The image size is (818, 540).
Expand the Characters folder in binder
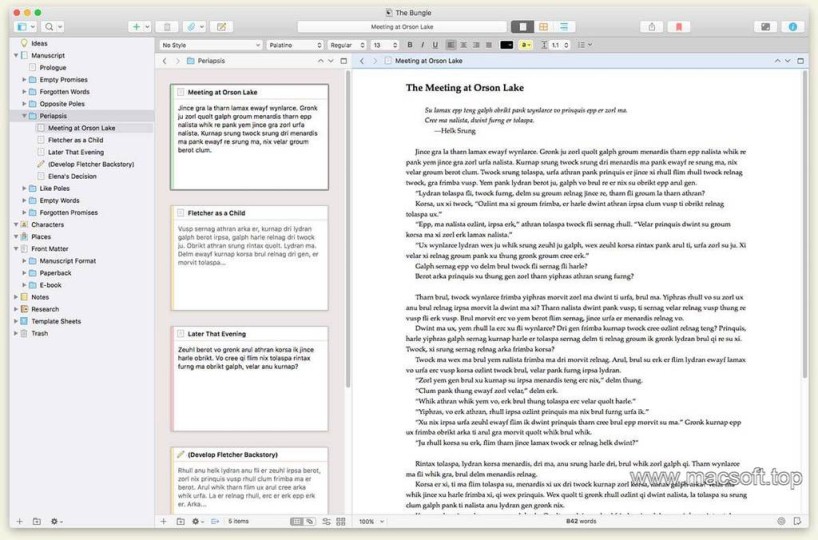click(16, 224)
